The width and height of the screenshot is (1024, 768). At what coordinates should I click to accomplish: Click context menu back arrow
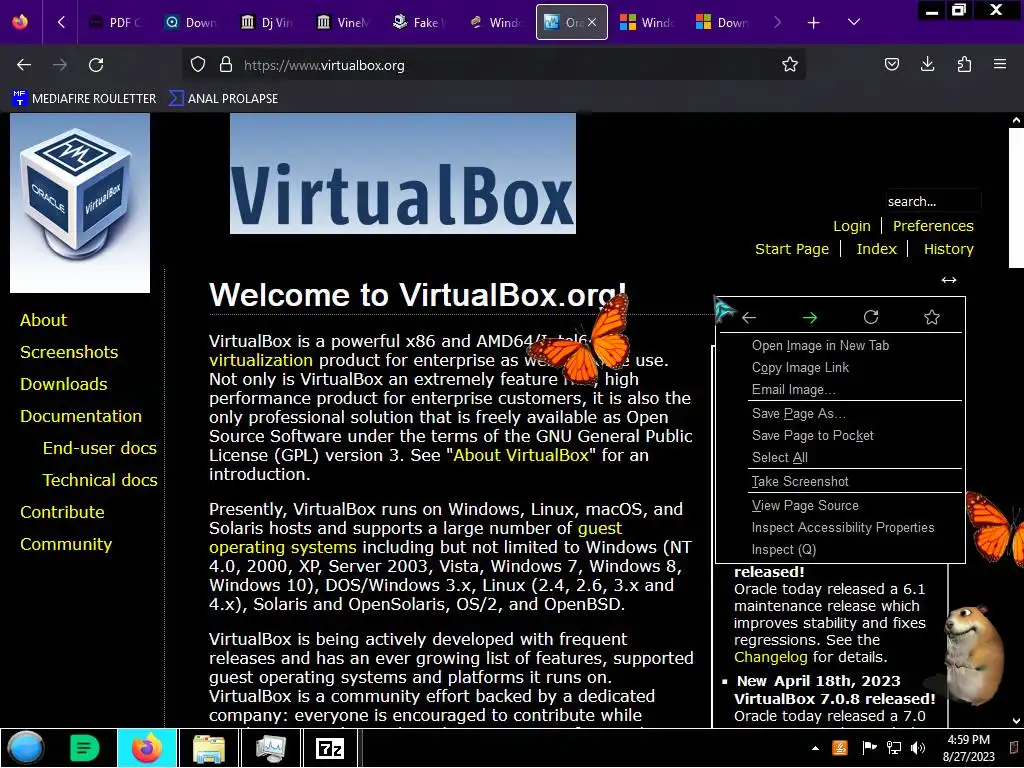click(749, 317)
